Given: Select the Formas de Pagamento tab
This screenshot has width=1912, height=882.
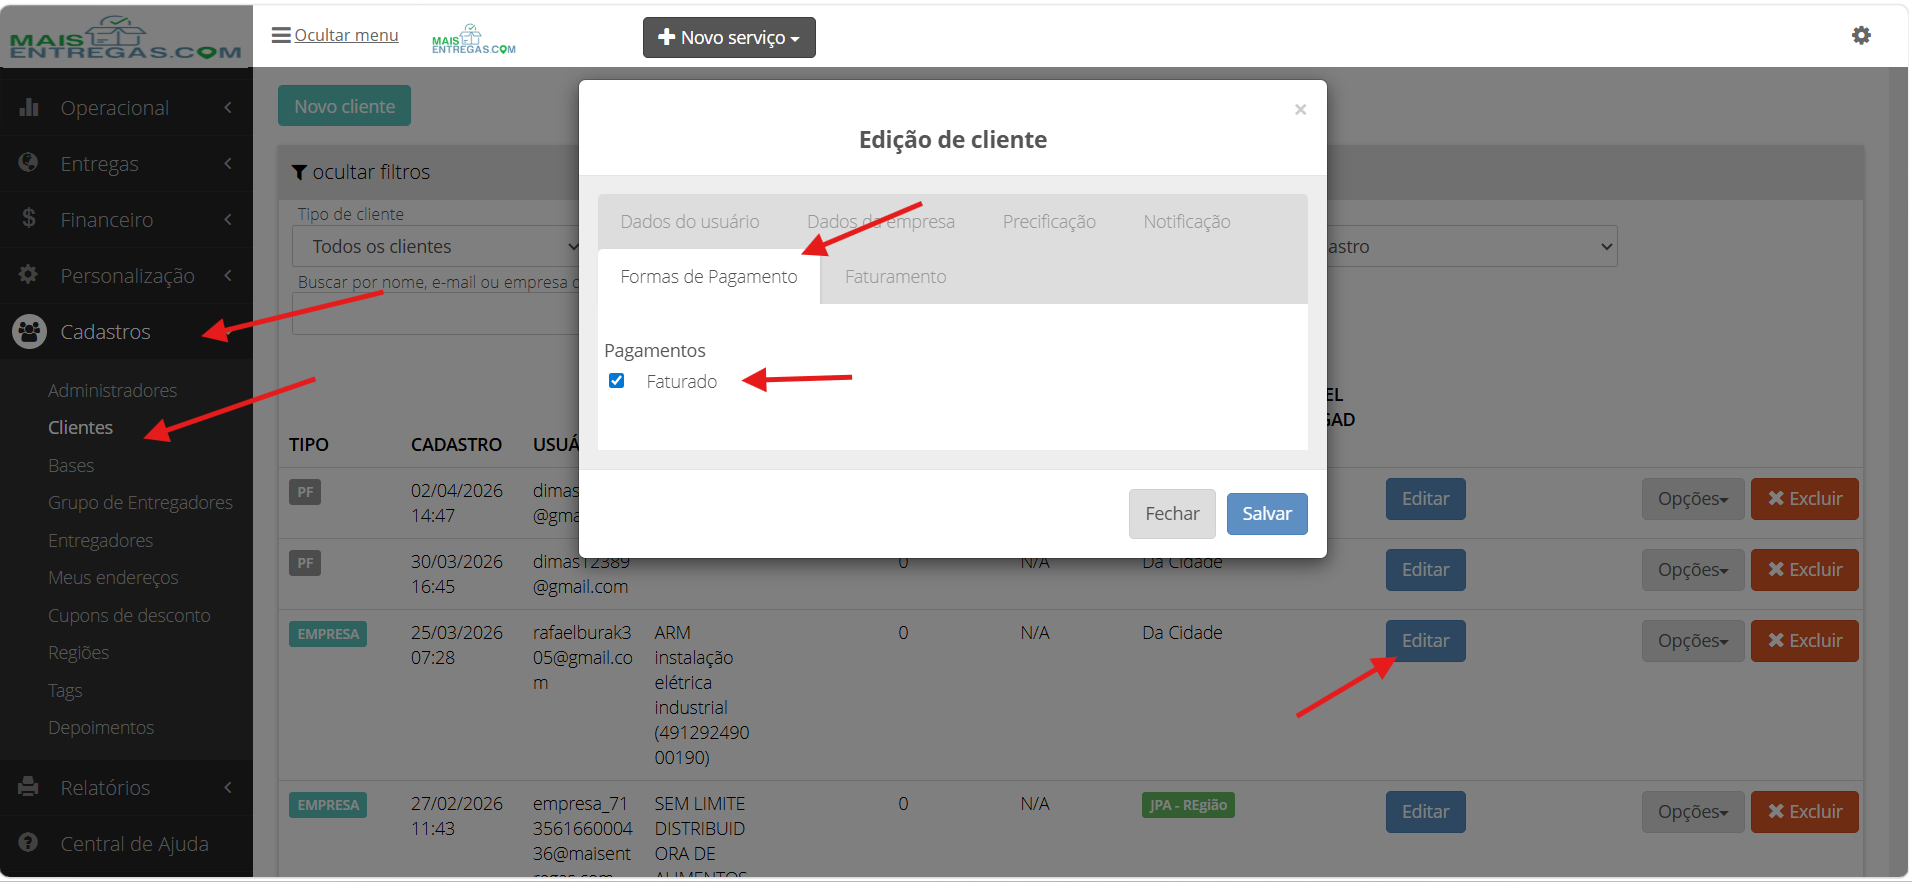Looking at the screenshot, I should 709,277.
